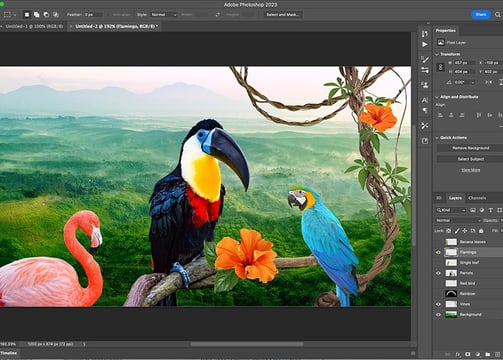This screenshot has width=503, height=360.
Task: Open the History panel icon in the dock
Action: point(425,34)
